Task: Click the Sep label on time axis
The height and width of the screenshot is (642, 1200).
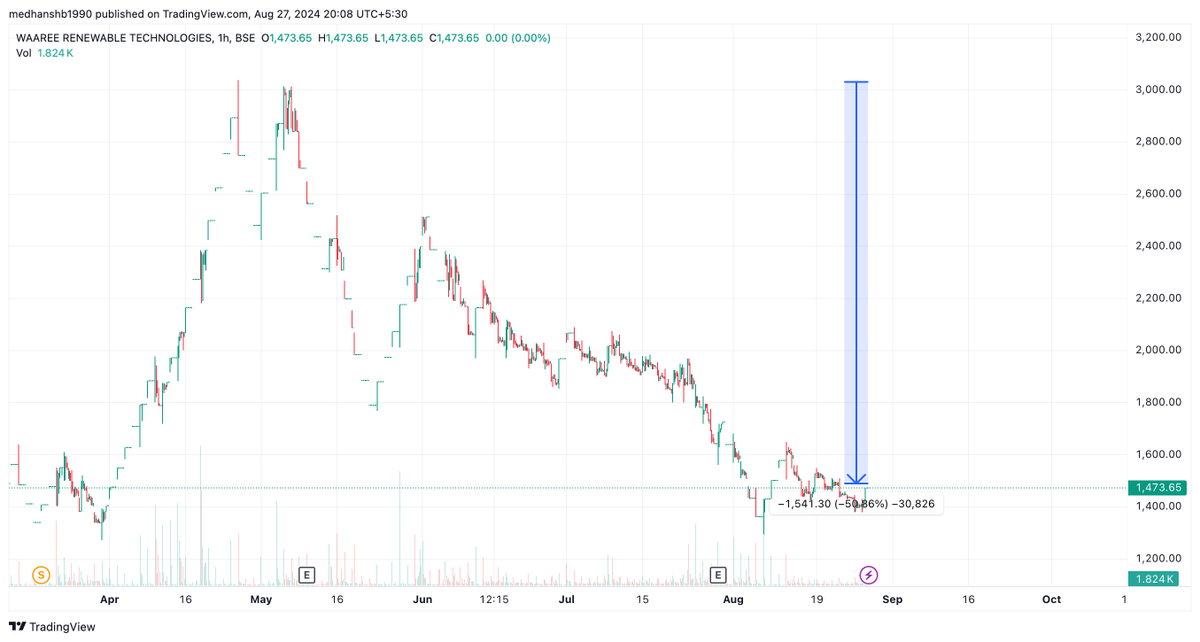Action: coord(892,599)
